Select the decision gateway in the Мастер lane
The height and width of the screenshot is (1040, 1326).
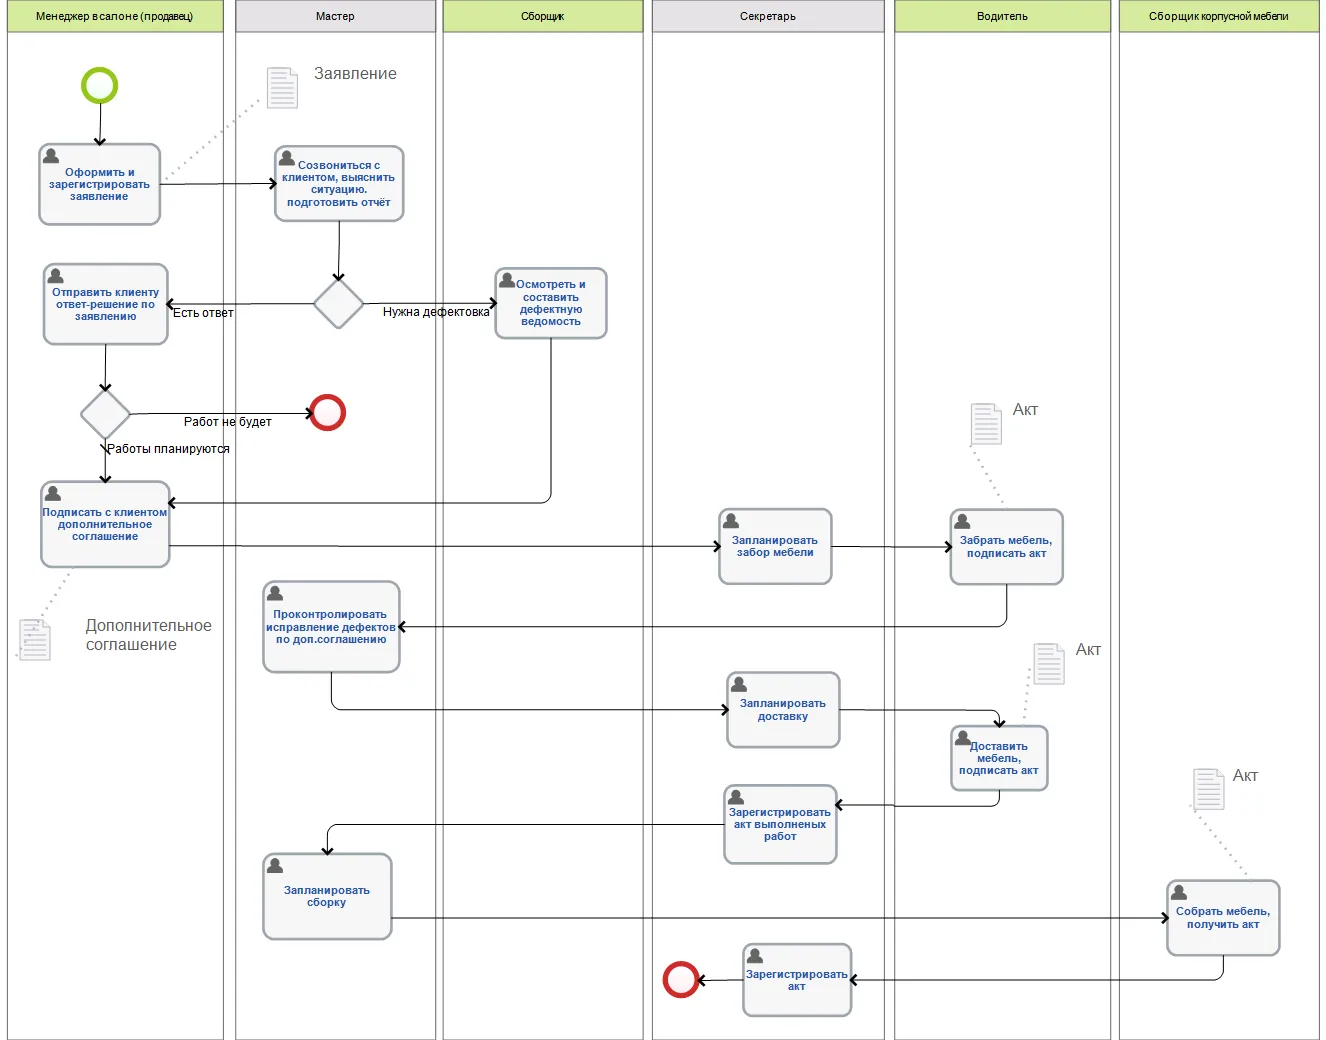[338, 304]
